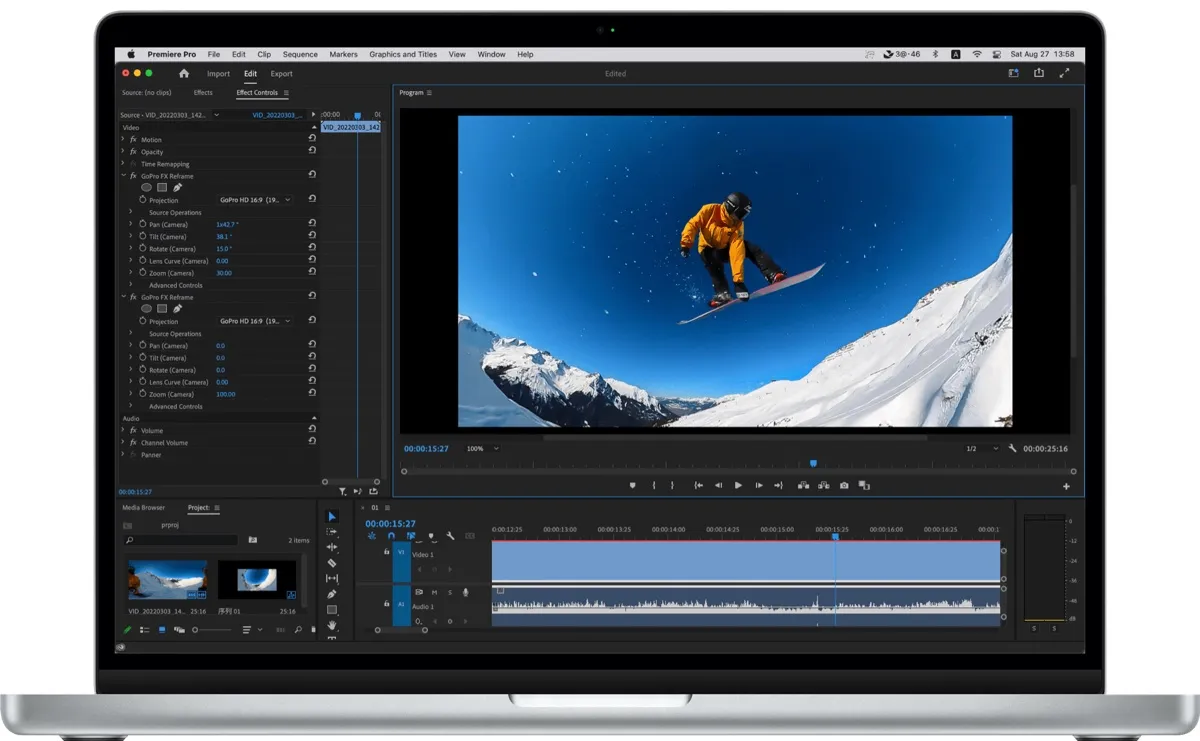
Task: Click the Import workspace button
Action: (x=218, y=74)
